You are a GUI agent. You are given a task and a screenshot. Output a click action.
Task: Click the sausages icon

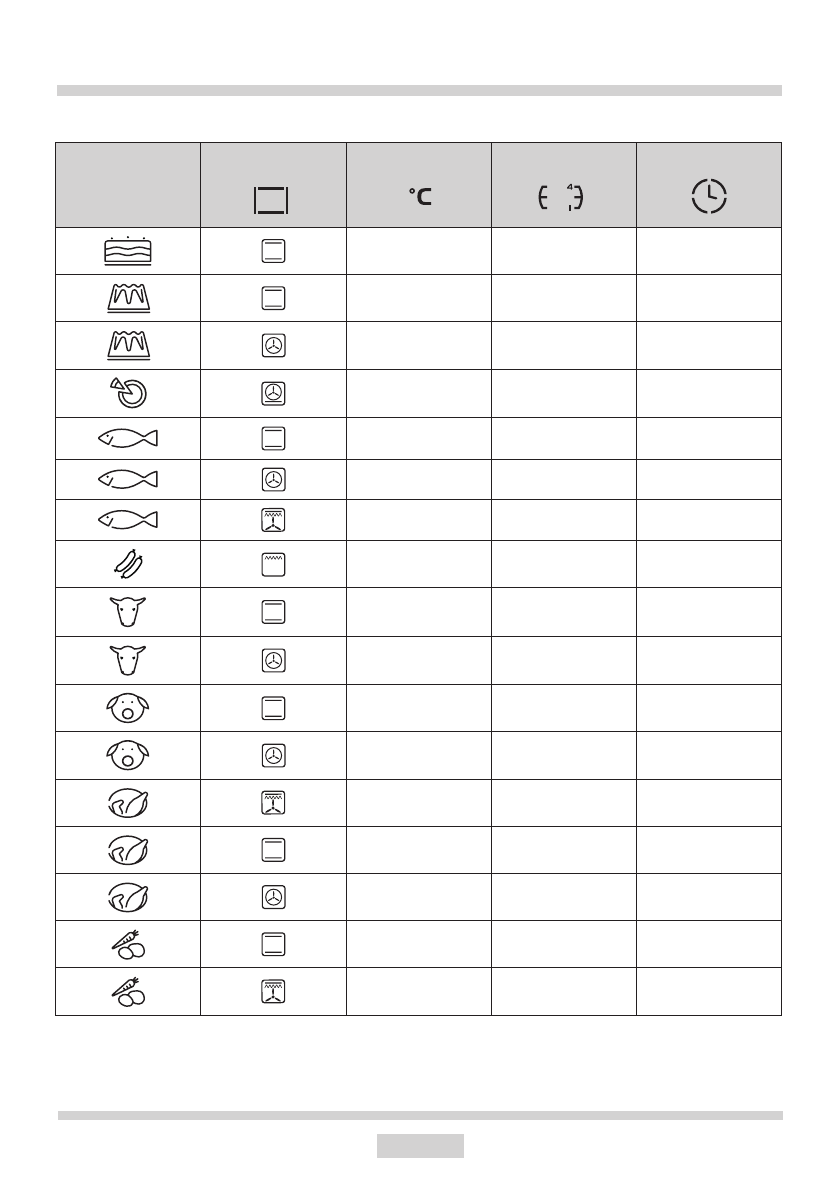(x=127, y=566)
